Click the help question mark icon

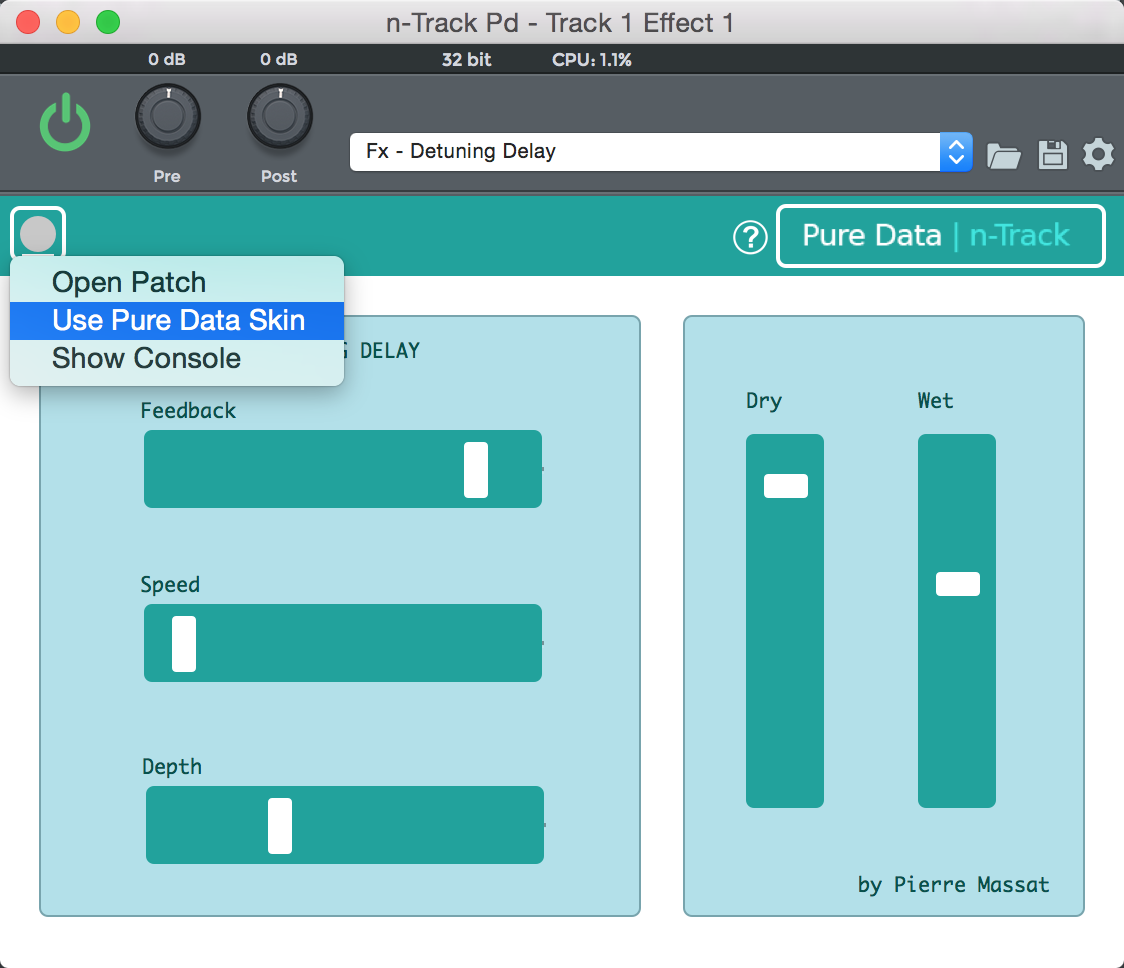(750, 237)
